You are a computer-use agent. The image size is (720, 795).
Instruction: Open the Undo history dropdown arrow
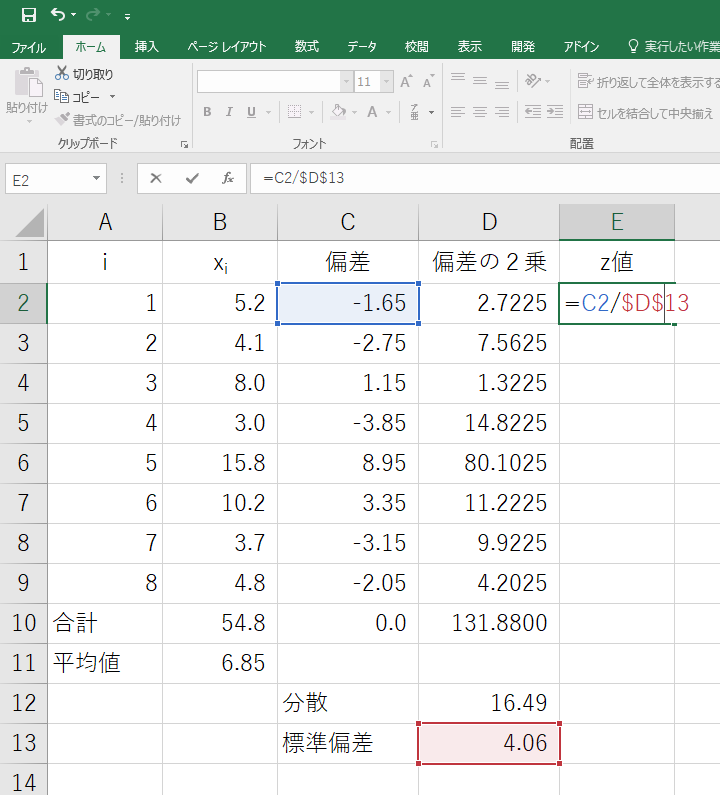[74, 15]
